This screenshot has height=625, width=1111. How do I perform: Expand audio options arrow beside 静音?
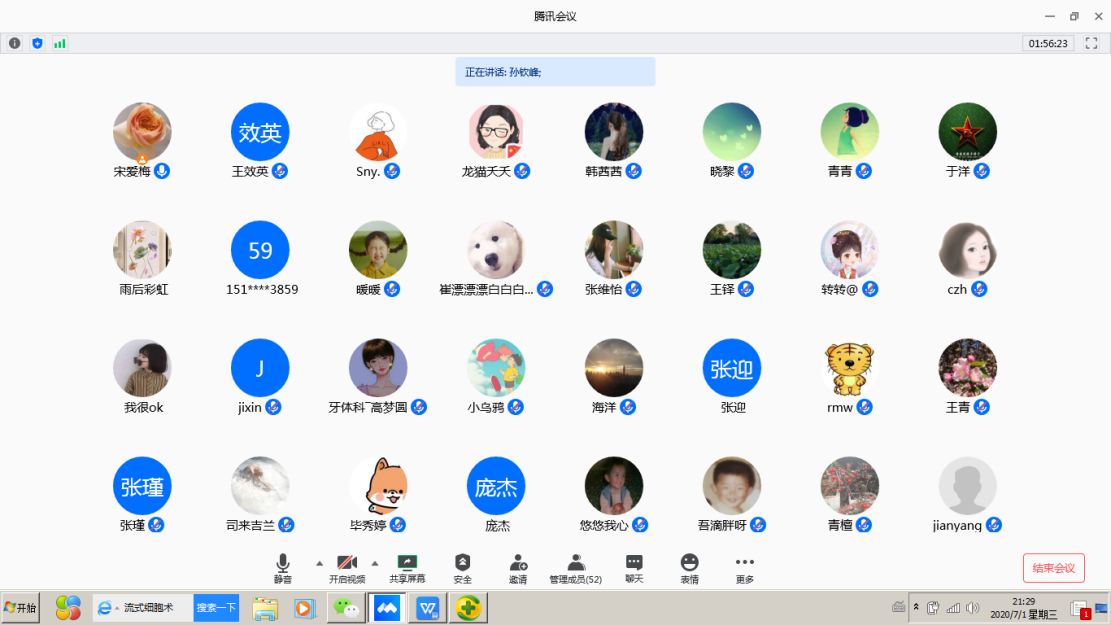(x=320, y=563)
